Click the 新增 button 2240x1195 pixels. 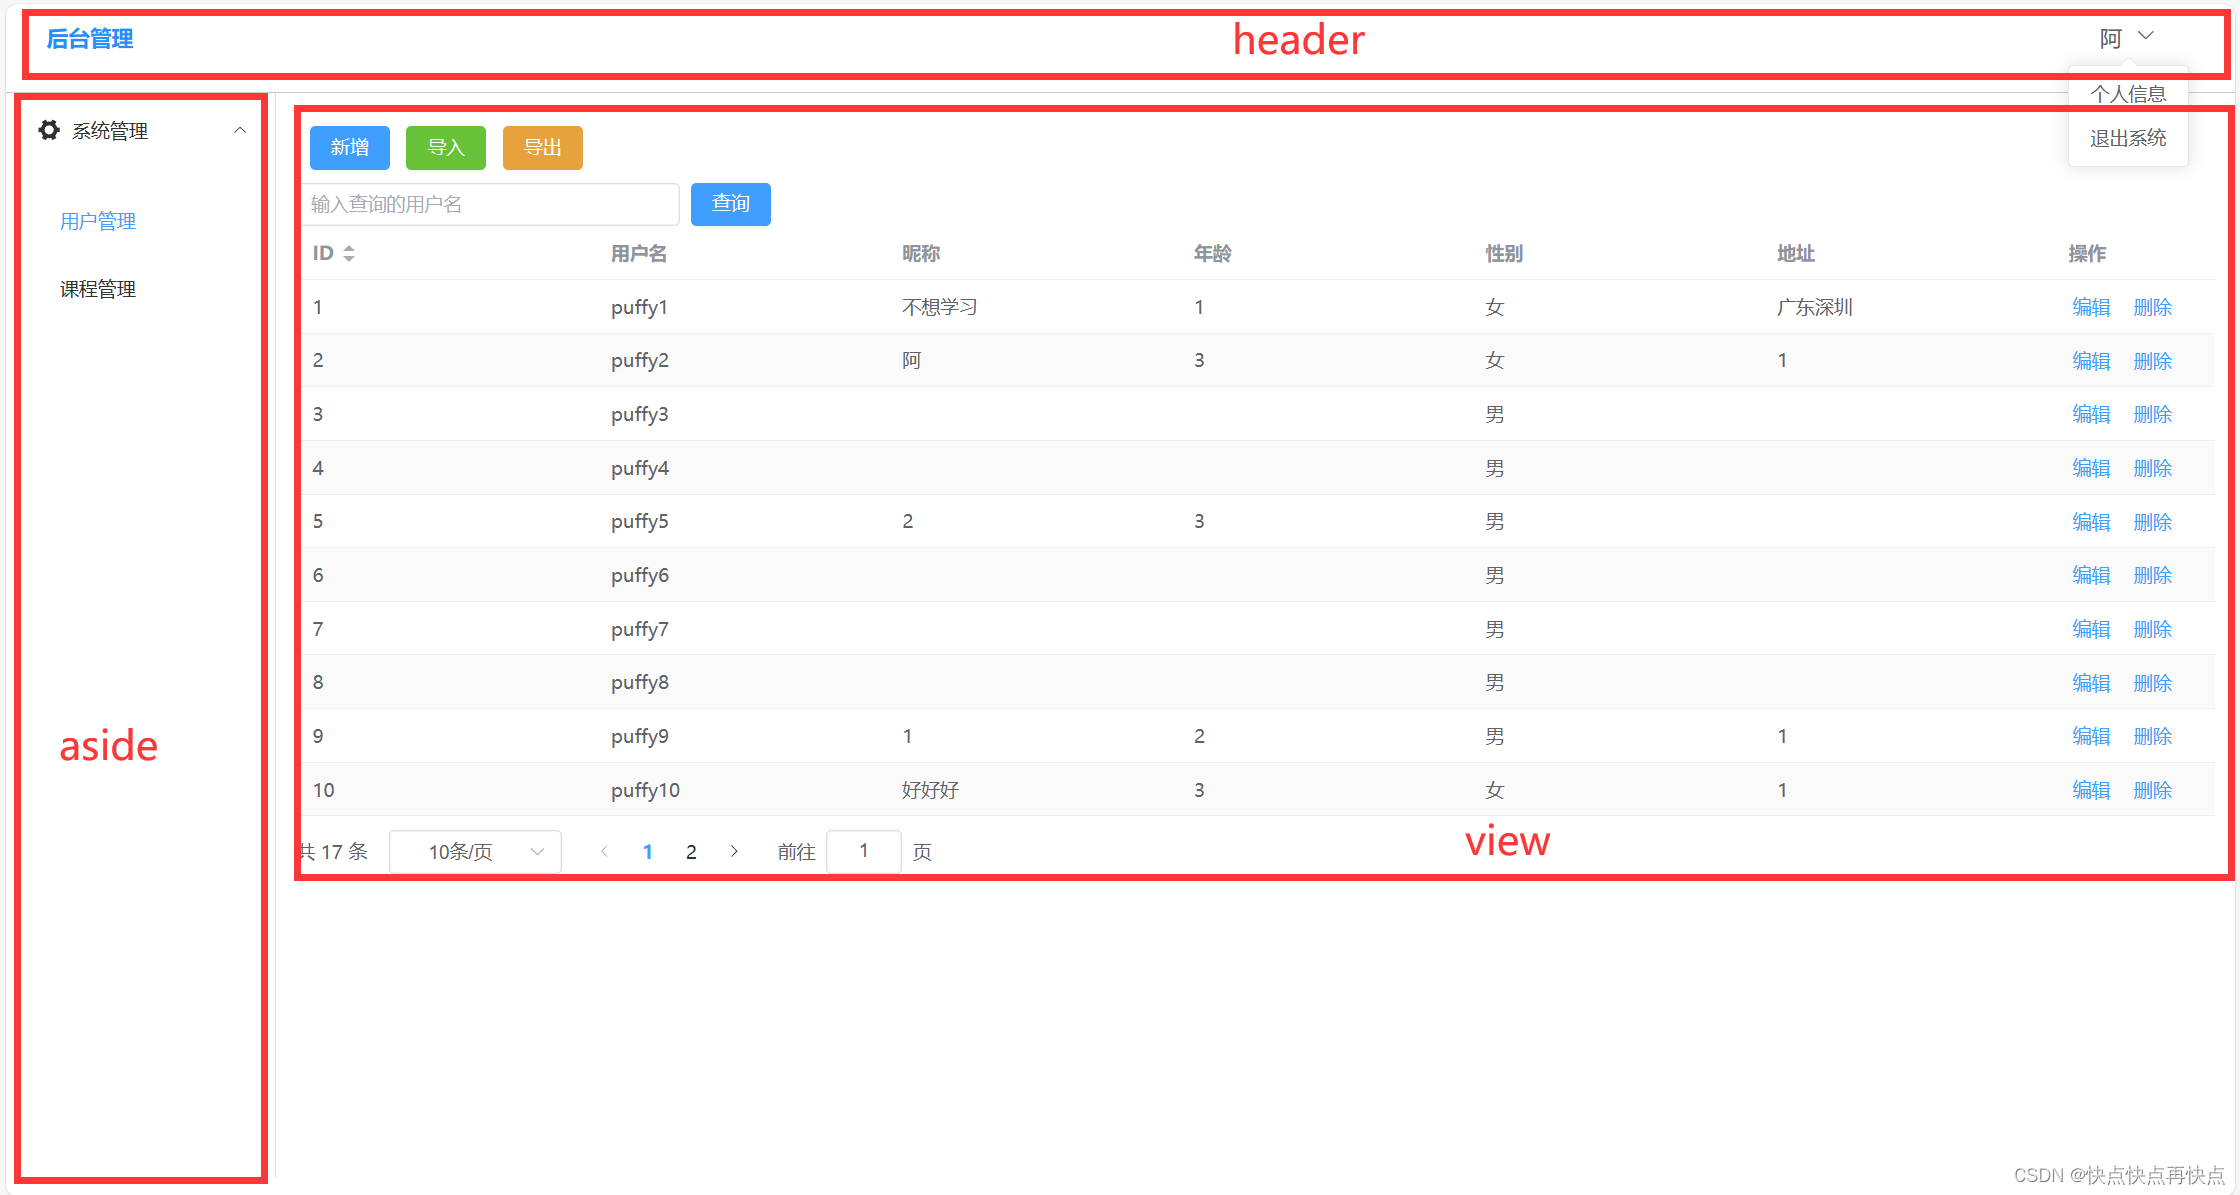tap(350, 147)
